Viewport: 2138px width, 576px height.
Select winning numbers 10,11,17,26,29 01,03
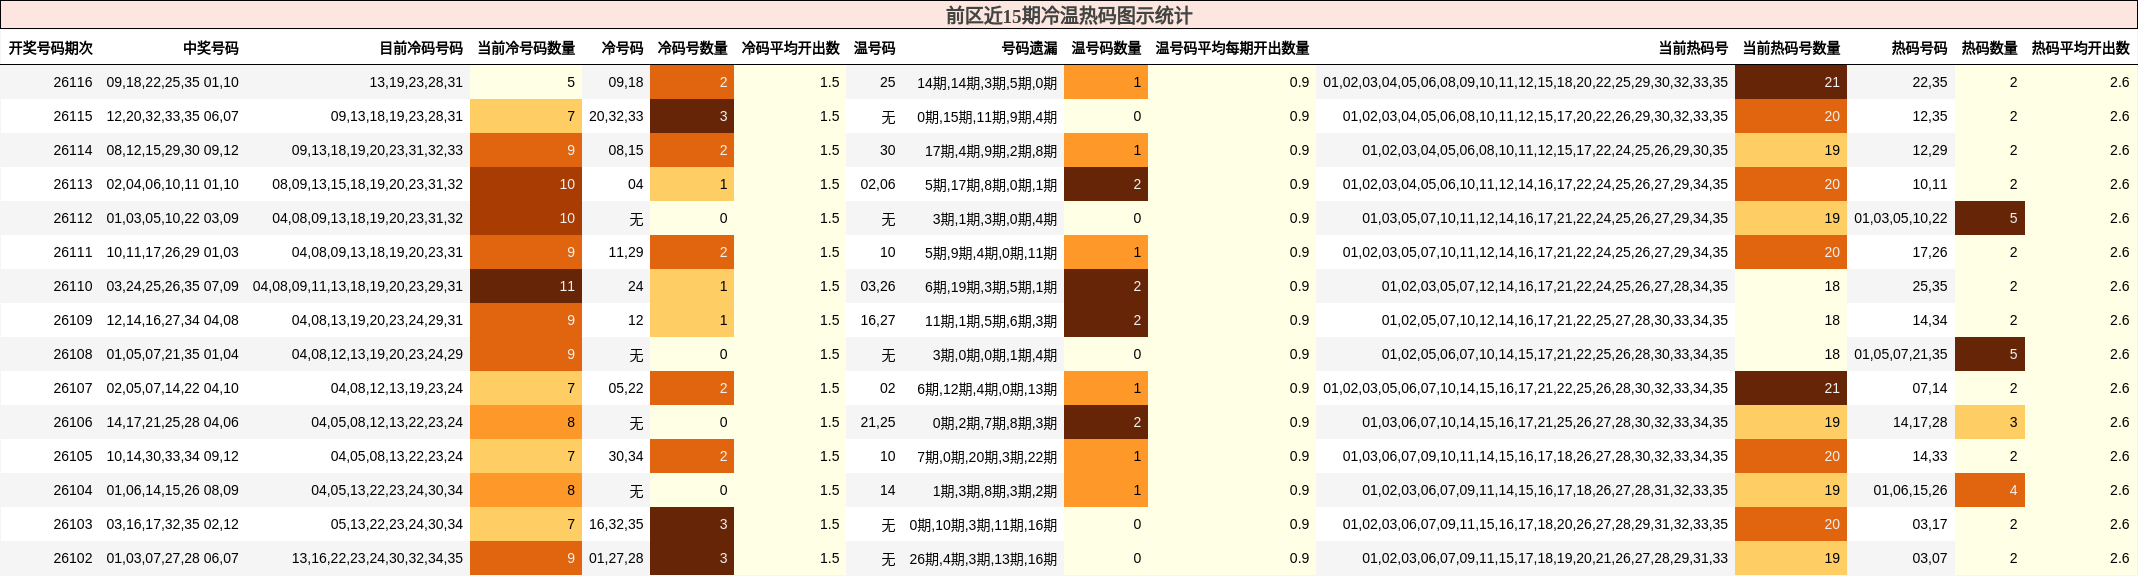pos(173,252)
